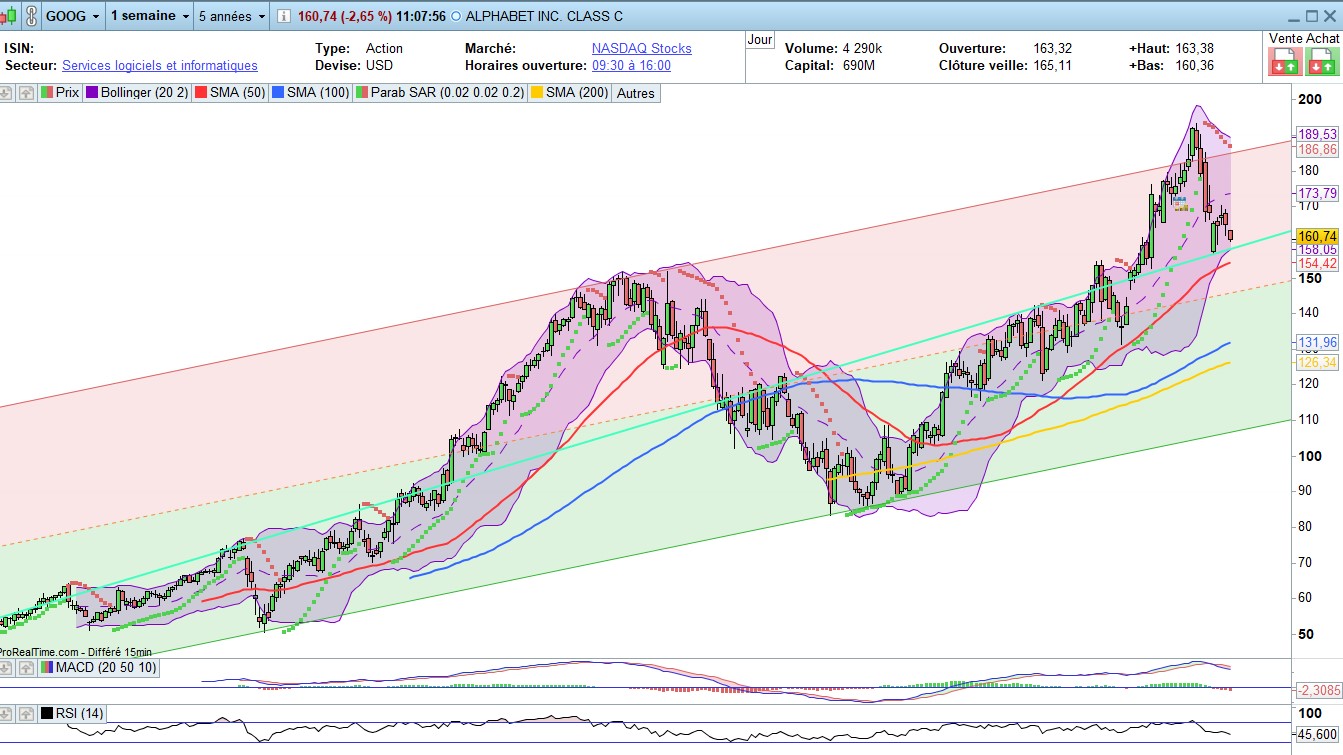Select the Jour tab
1343x755 pixels.
click(x=760, y=40)
